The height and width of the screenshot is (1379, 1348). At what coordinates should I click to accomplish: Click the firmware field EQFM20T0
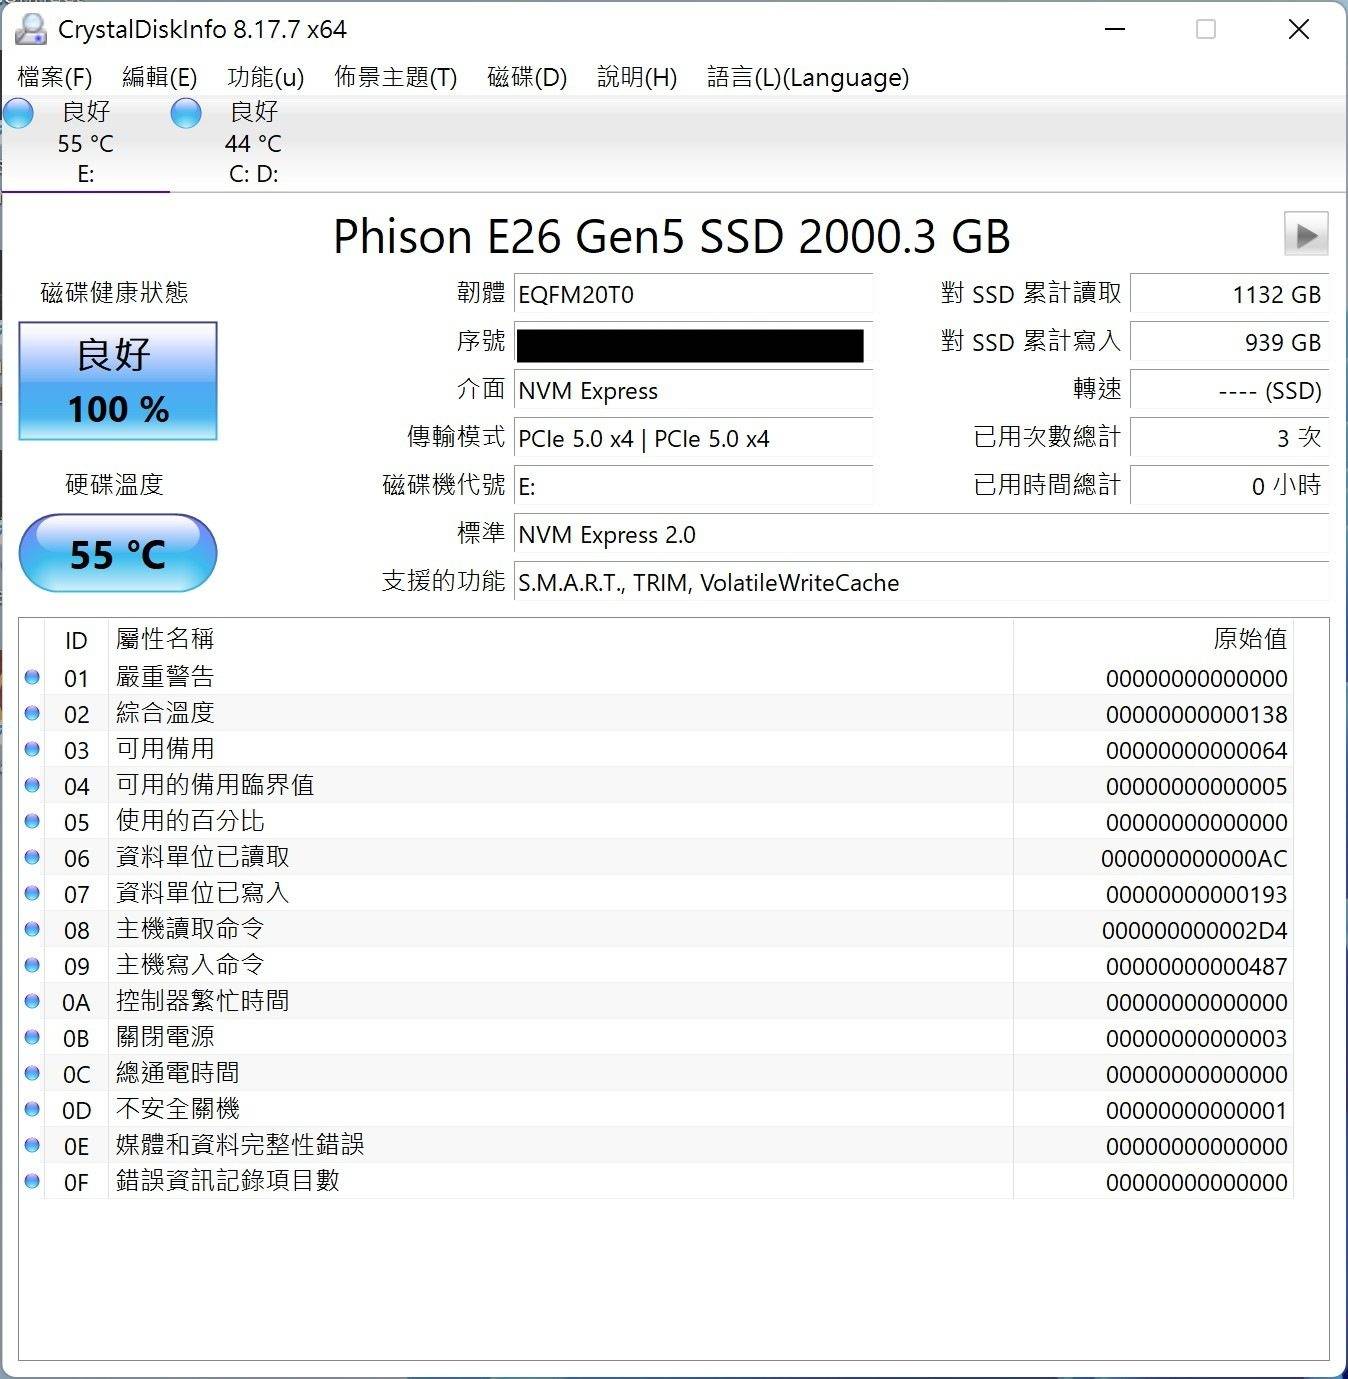[x=692, y=295]
